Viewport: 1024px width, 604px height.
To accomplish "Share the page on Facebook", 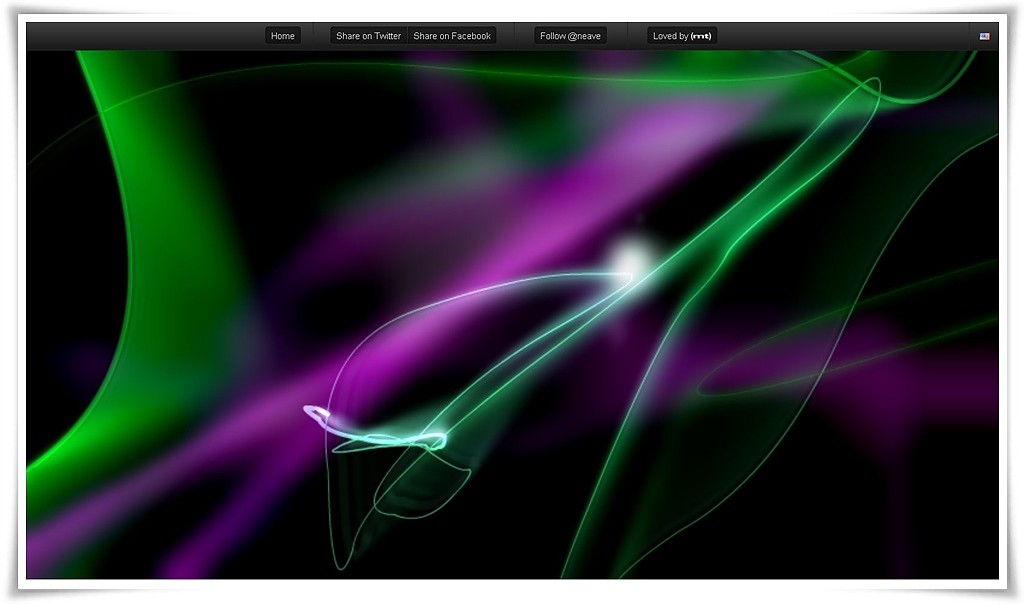I will point(452,36).
